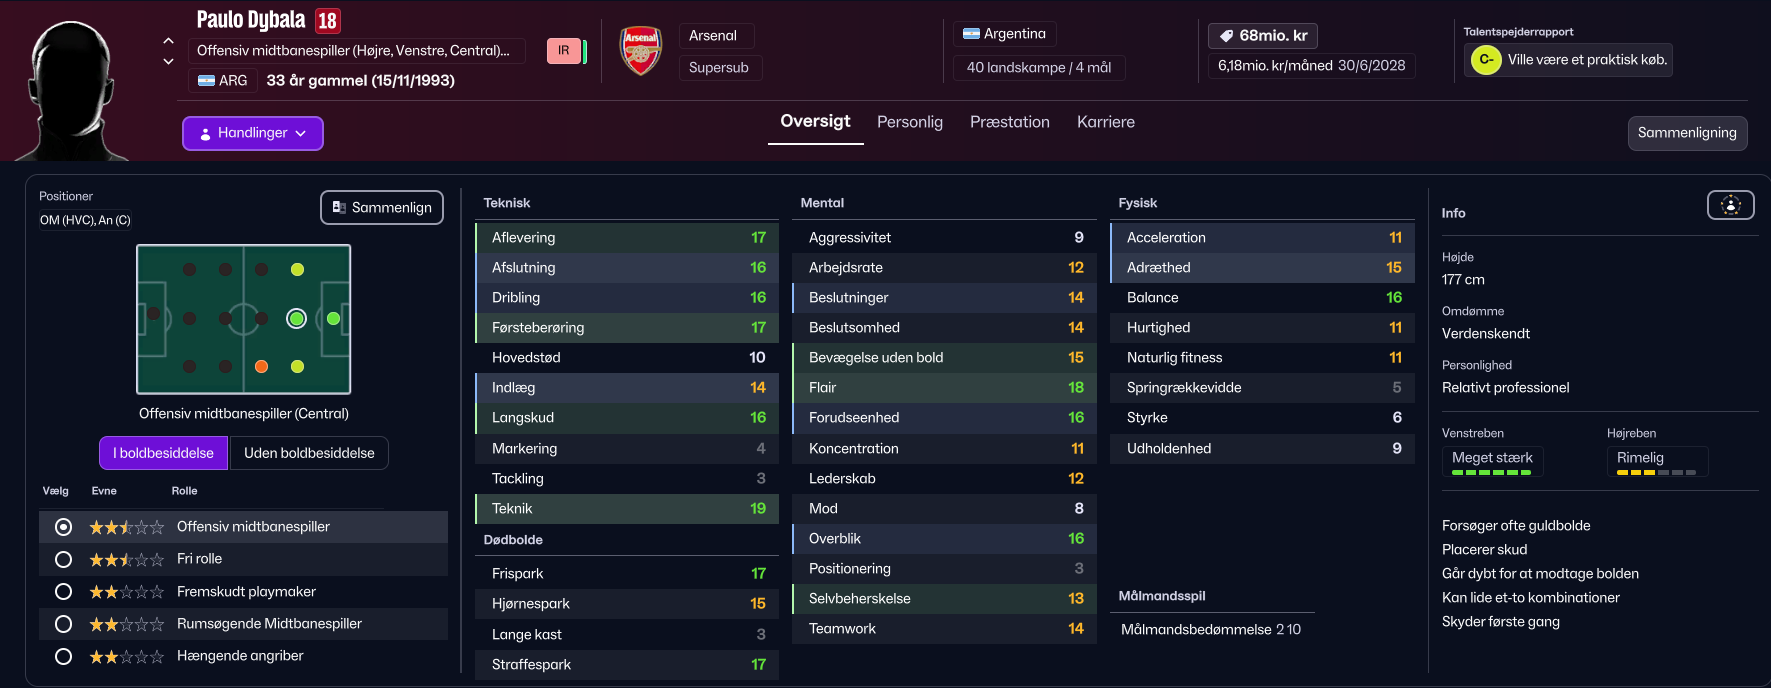
Task: Click the C- scout rating badge
Action: 1486,60
